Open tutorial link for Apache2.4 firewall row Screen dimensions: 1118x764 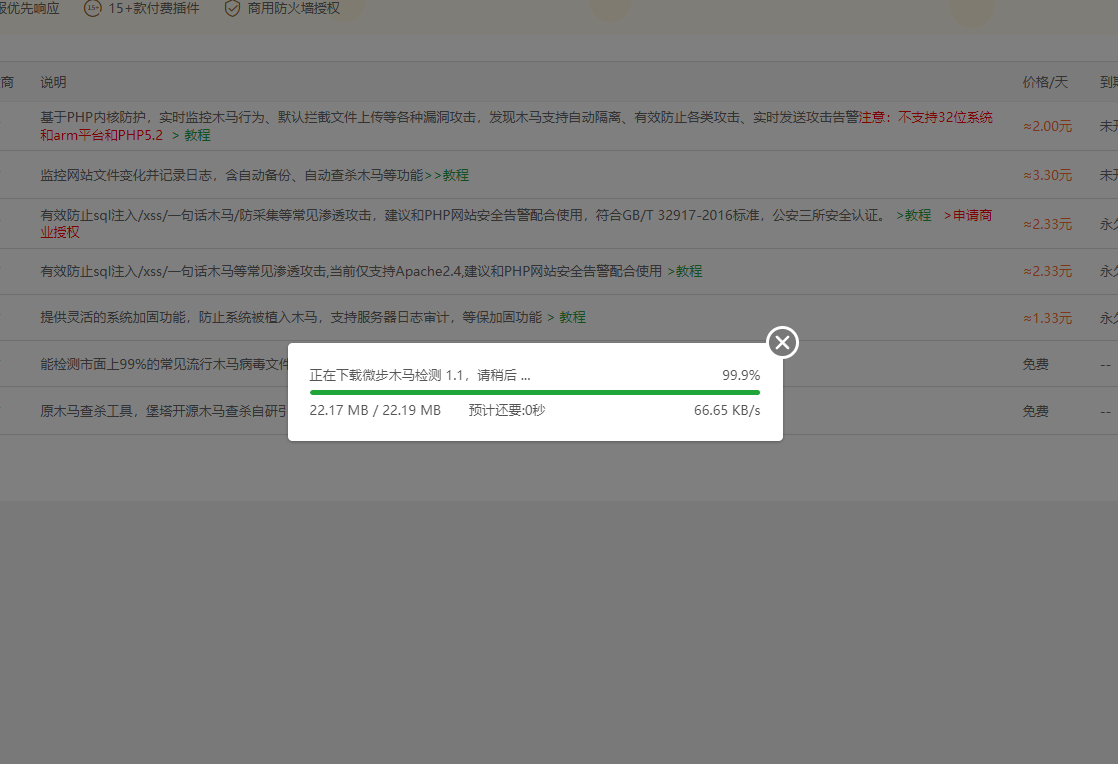(x=685, y=272)
